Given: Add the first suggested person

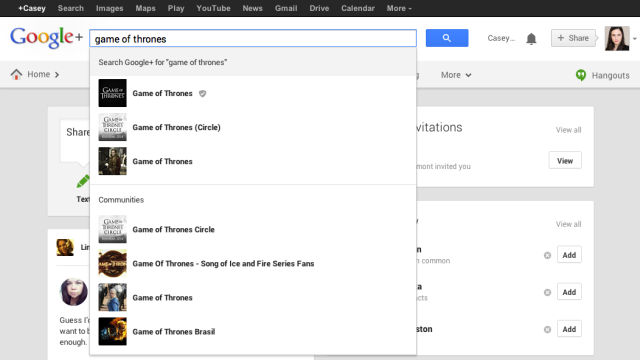Looking at the screenshot, I should point(569,255).
